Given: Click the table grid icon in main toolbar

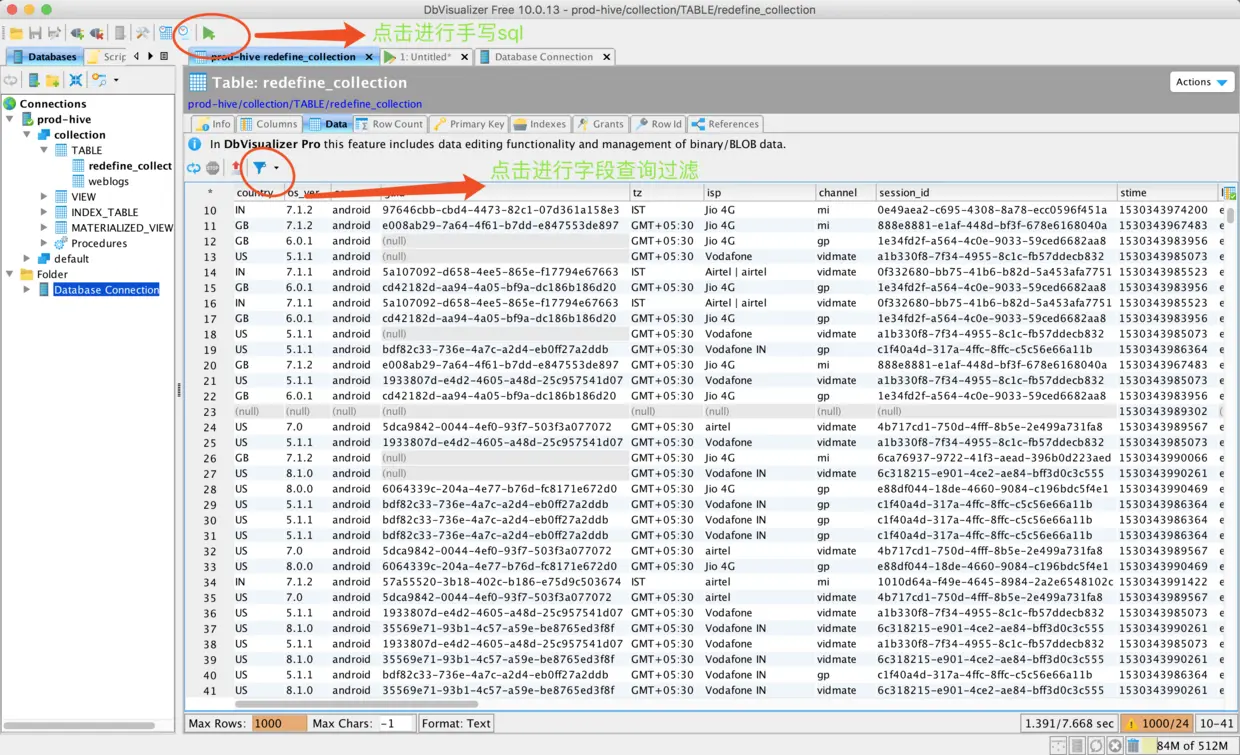Looking at the screenshot, I should point(165,33).
